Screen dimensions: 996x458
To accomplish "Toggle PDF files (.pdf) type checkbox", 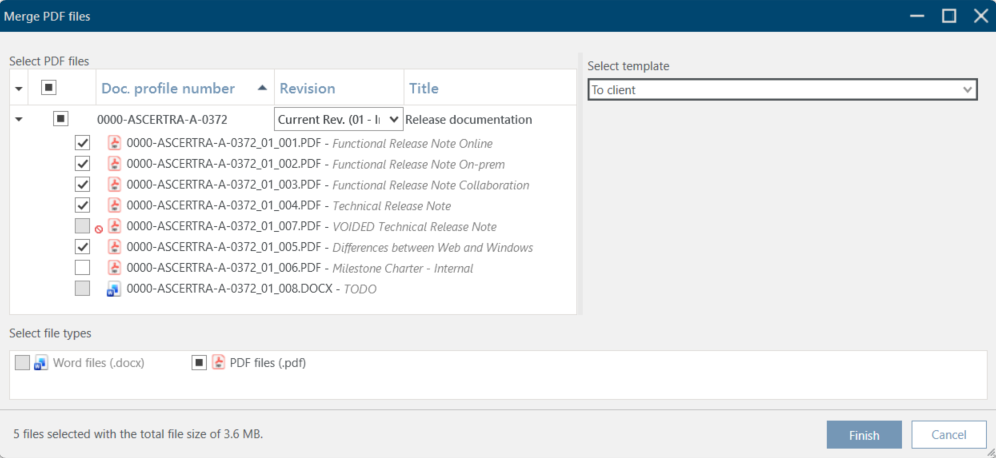I will tap(199, 363).
